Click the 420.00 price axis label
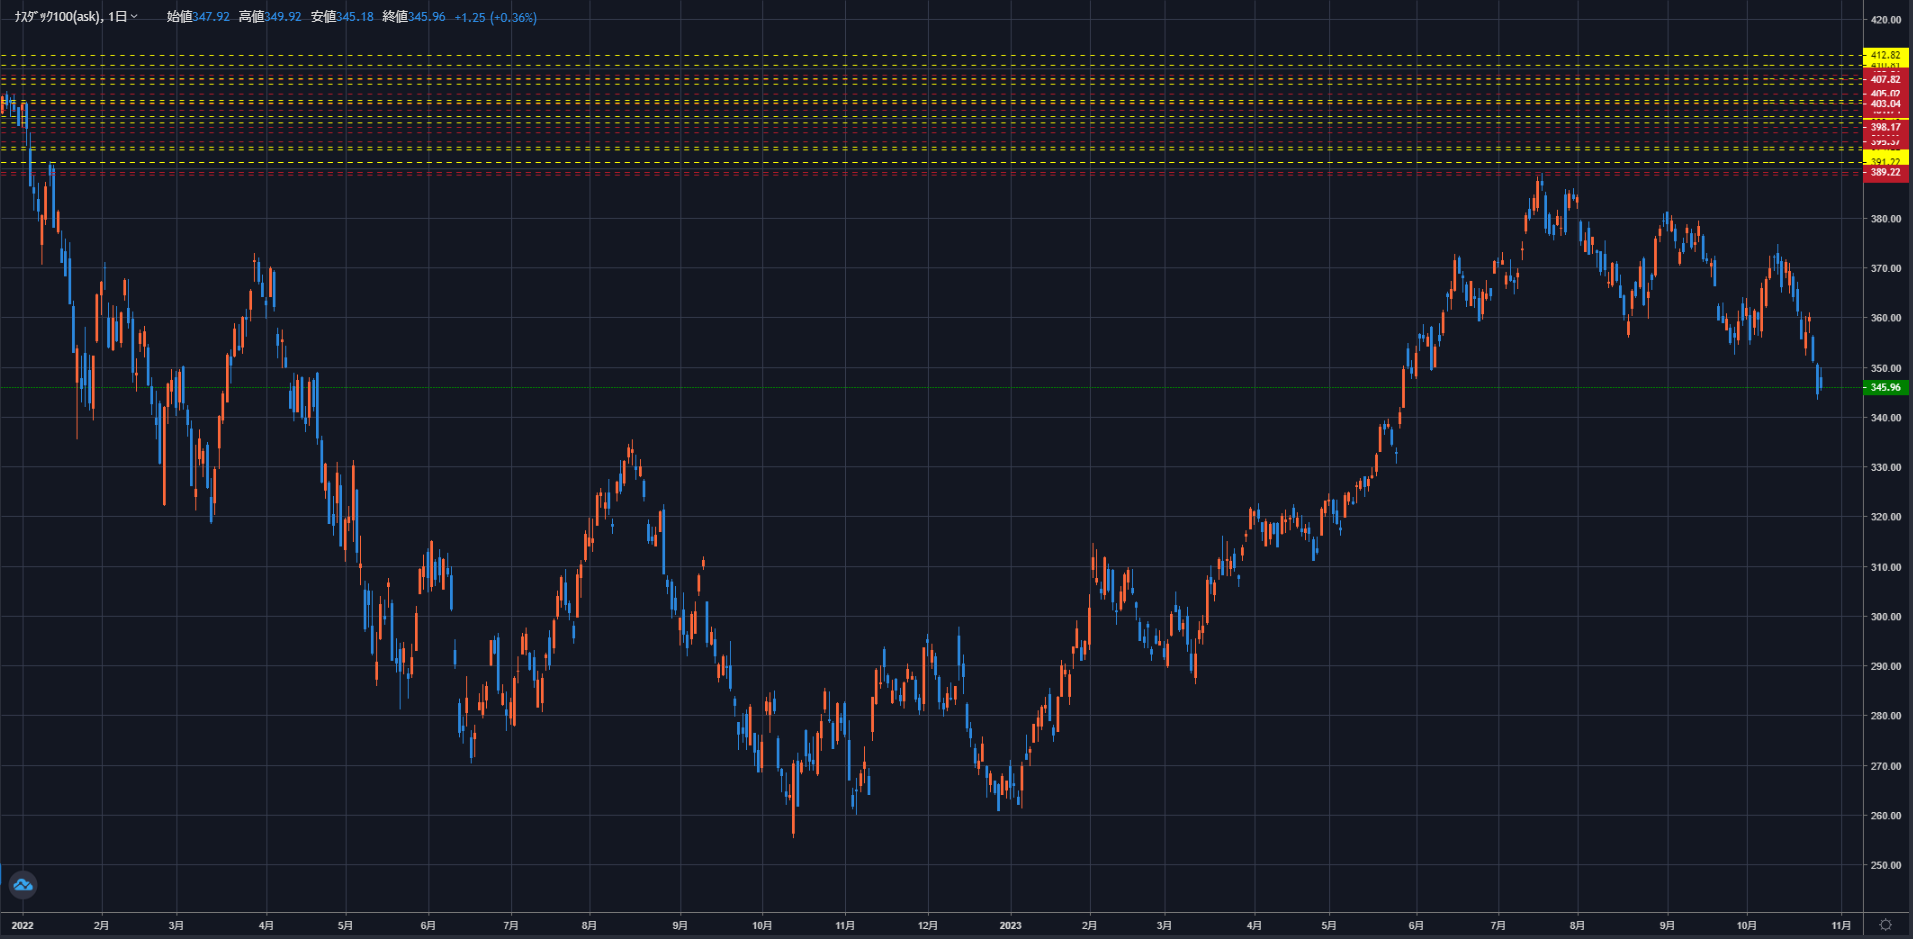1913x939 pixels. coord(1886,20)
